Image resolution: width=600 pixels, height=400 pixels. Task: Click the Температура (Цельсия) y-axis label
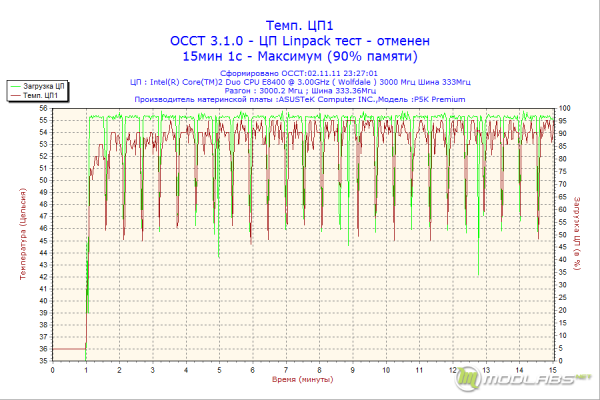coord(23,234)
